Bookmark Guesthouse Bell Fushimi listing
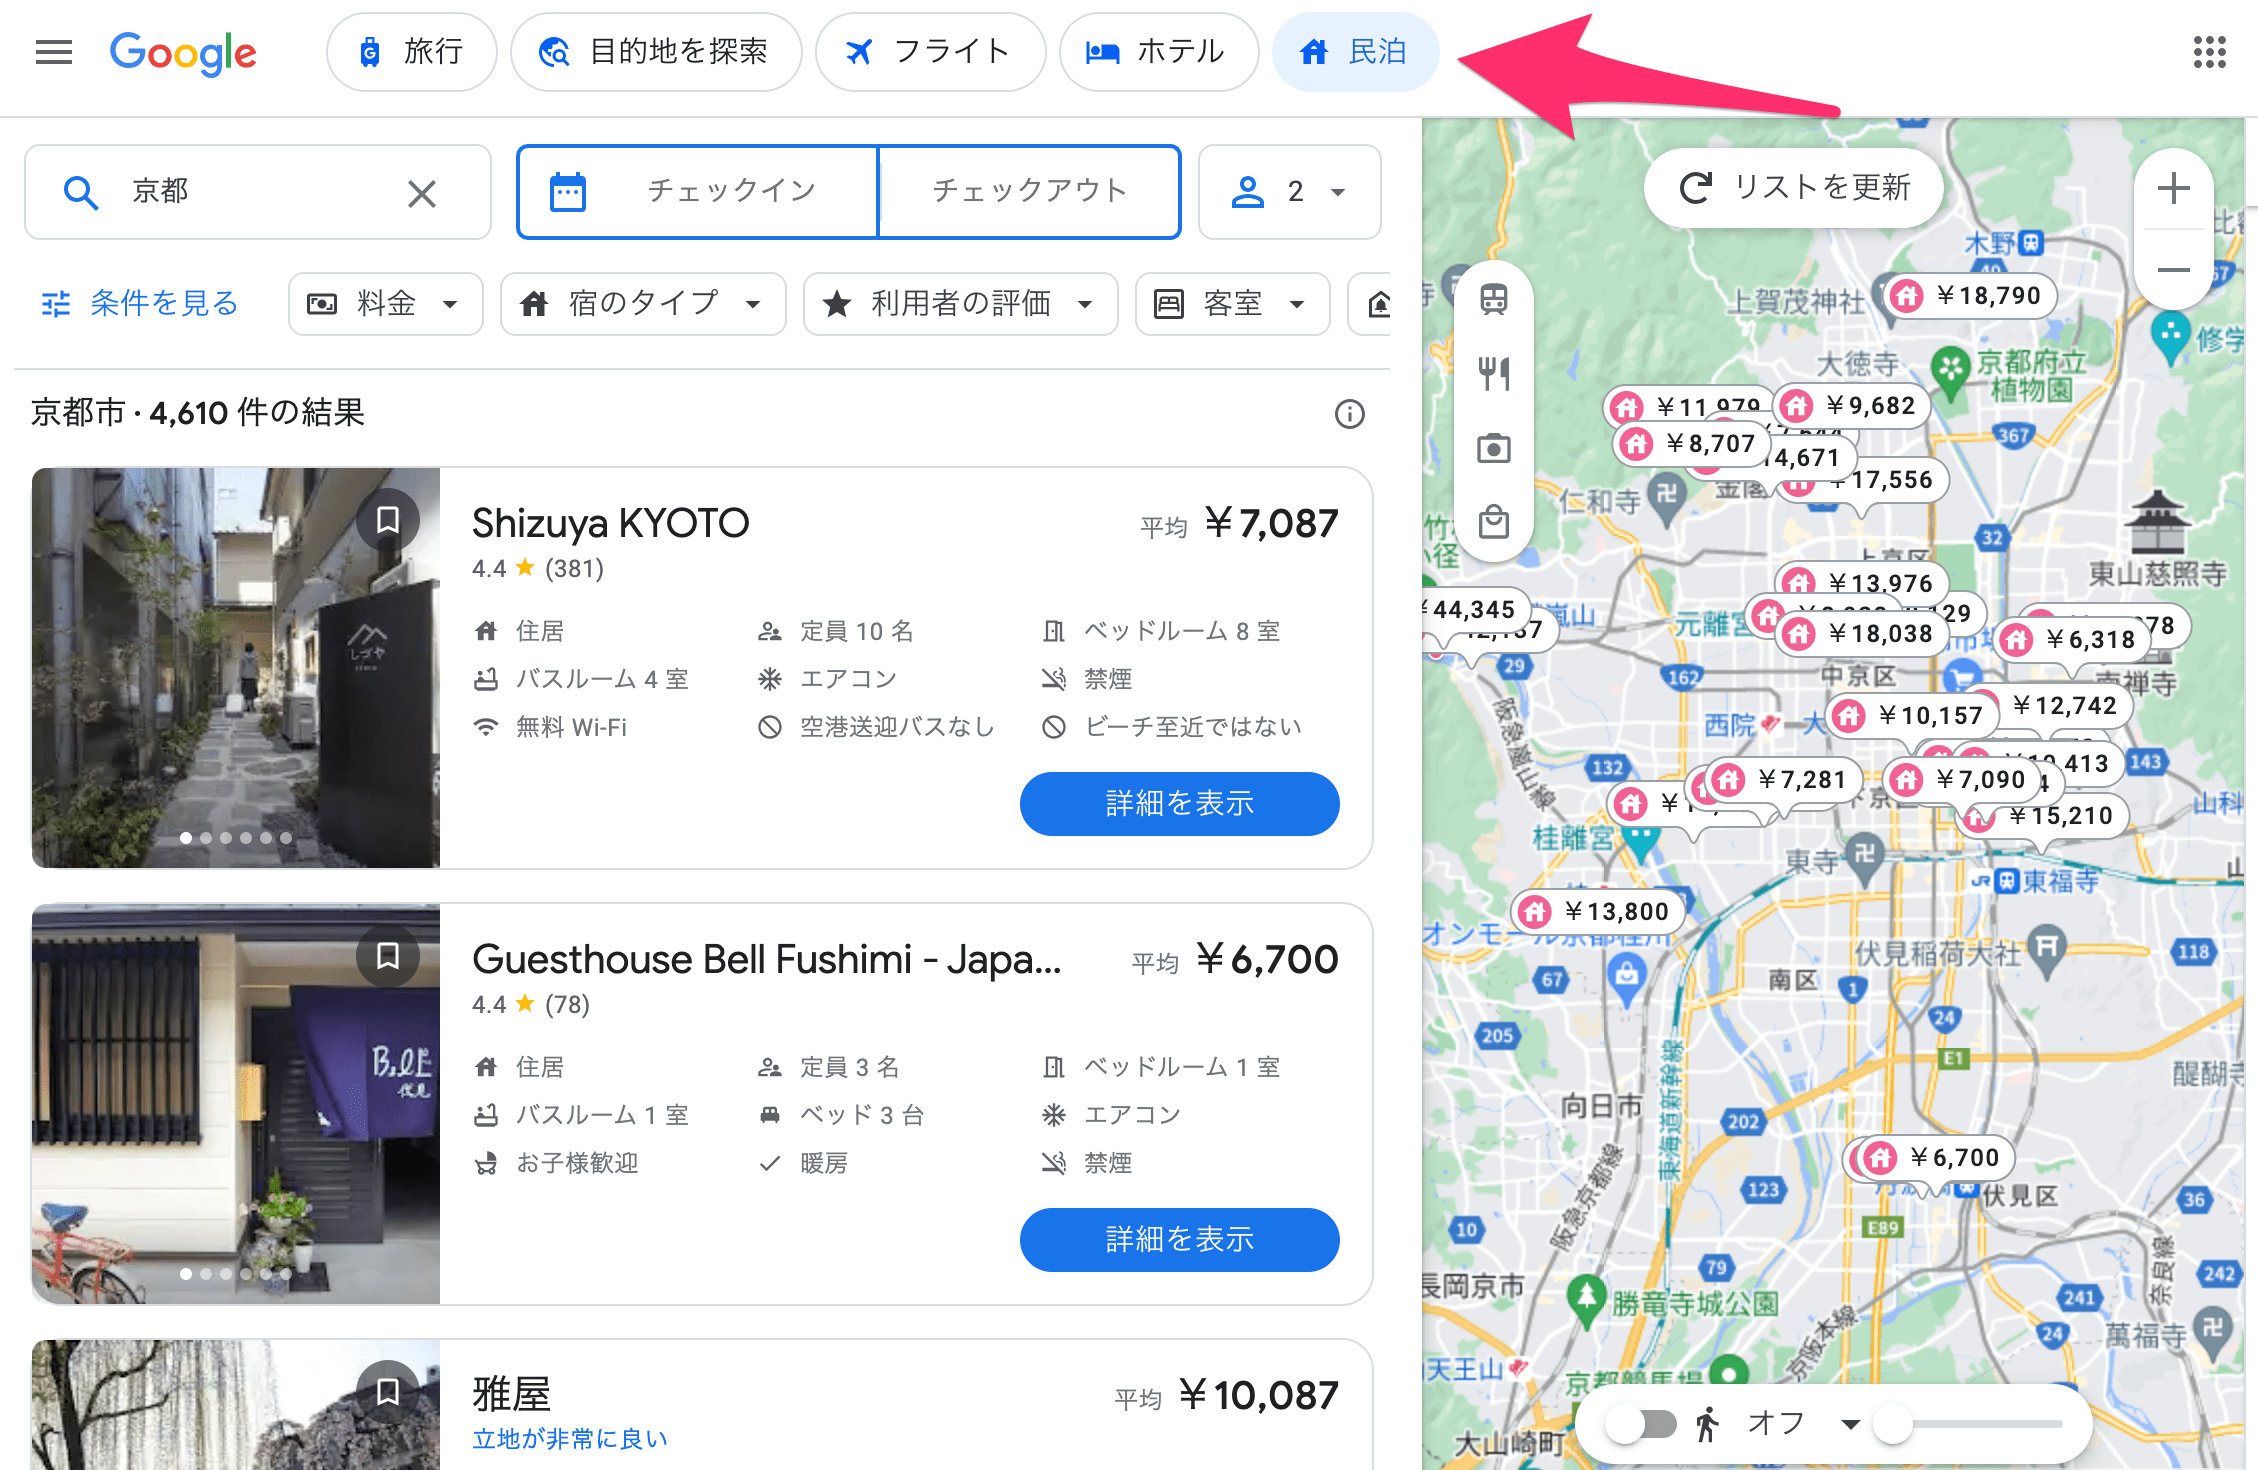 pyautogui.click(x=388, y=955)
